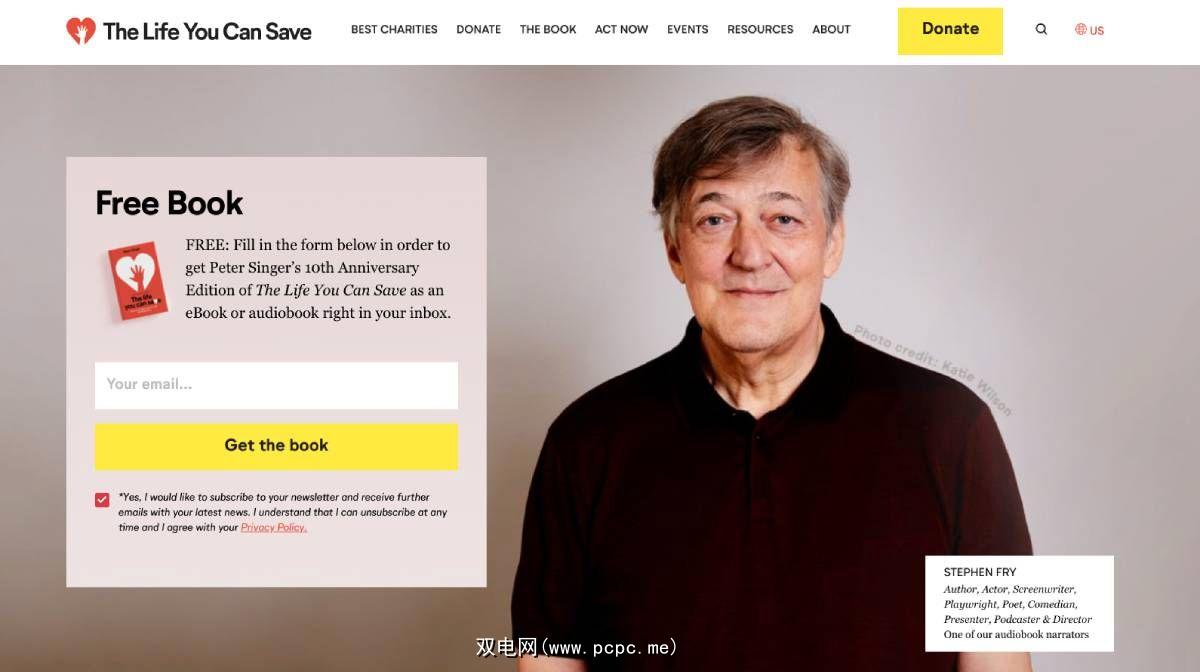Click the globe region icon
The image size is (1200, 672).
pos(1081,30)
